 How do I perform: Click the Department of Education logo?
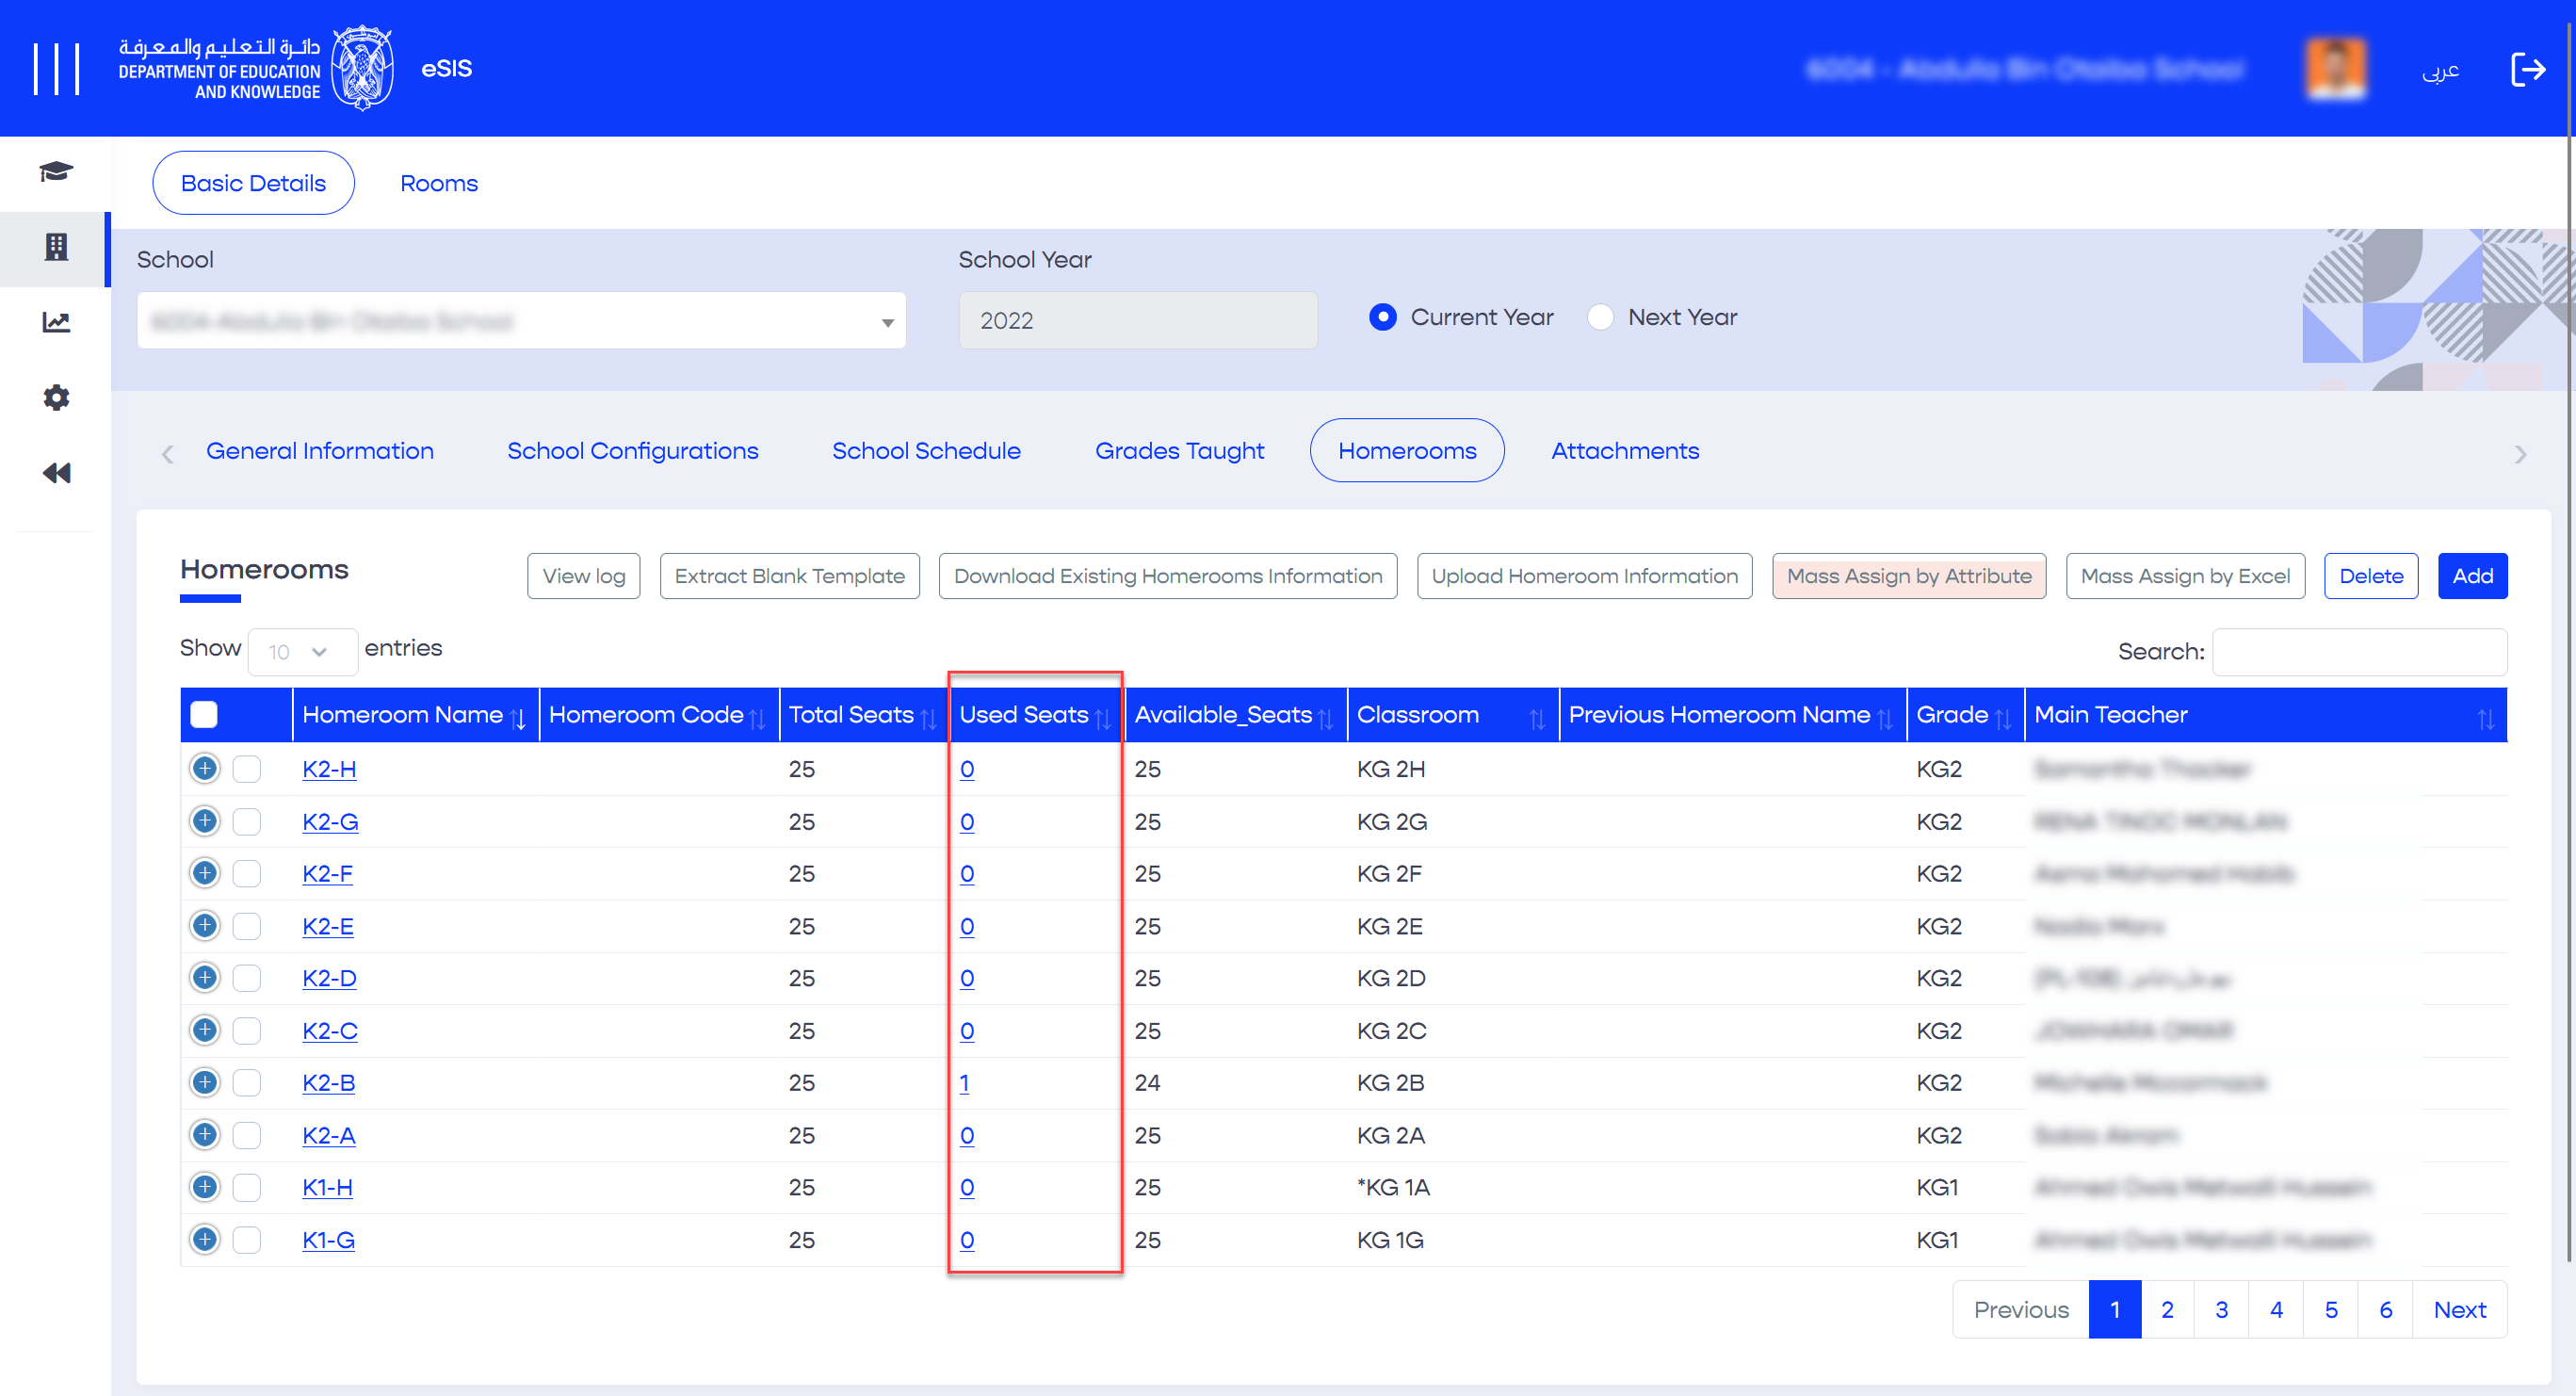255,68
